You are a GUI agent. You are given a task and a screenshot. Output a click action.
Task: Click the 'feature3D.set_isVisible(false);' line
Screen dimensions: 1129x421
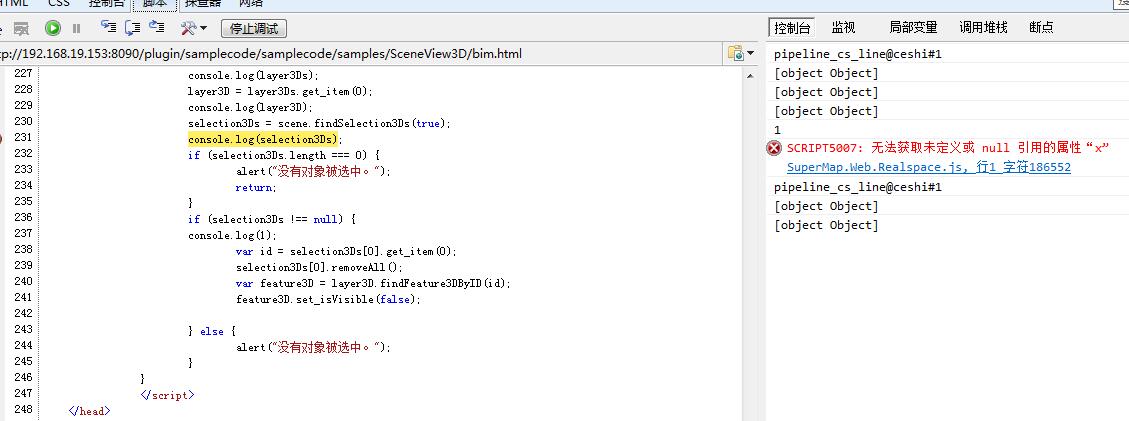click(328, 299)
